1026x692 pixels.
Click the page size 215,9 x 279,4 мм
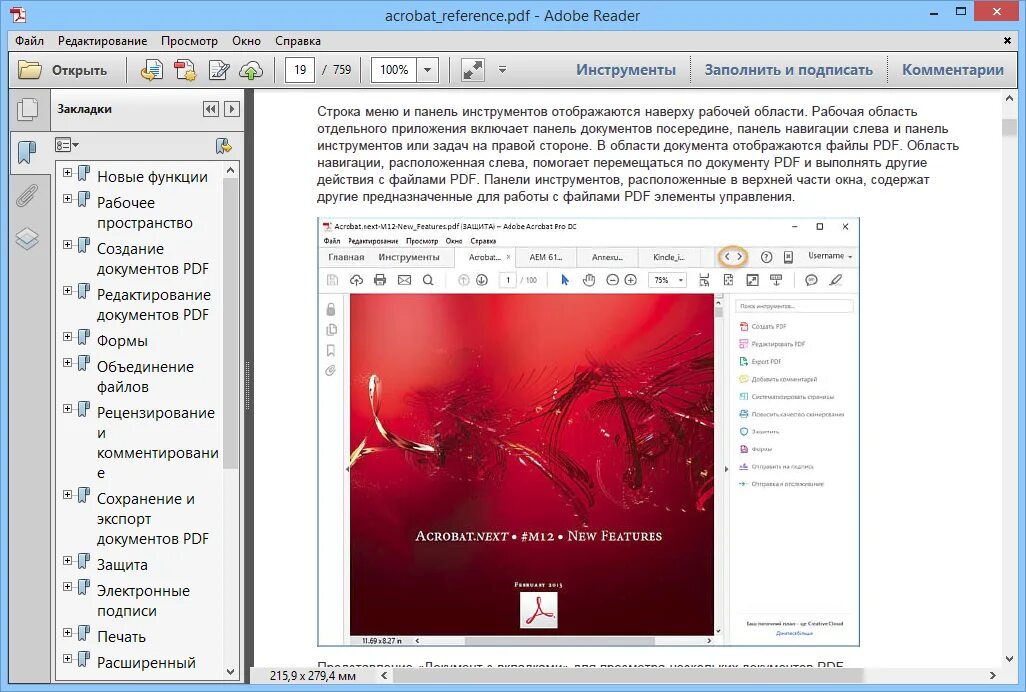pyautogui.click(x=312, y=676)
